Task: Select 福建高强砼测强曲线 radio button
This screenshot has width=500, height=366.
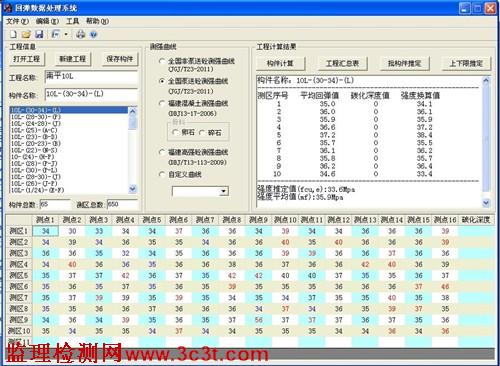Action: click(x=162, y=152)
